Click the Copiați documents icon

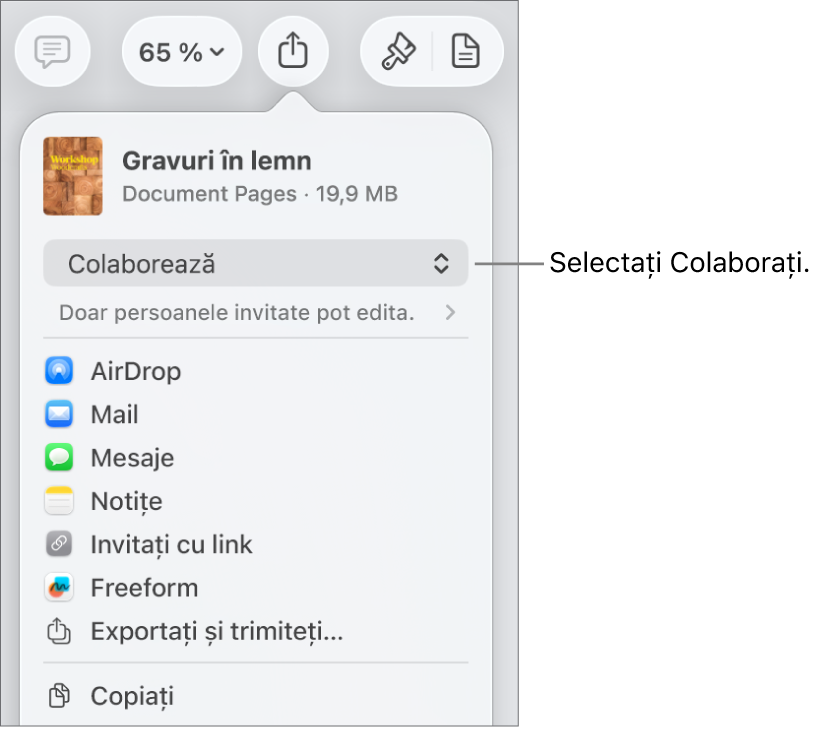click(x=59, y=696)
